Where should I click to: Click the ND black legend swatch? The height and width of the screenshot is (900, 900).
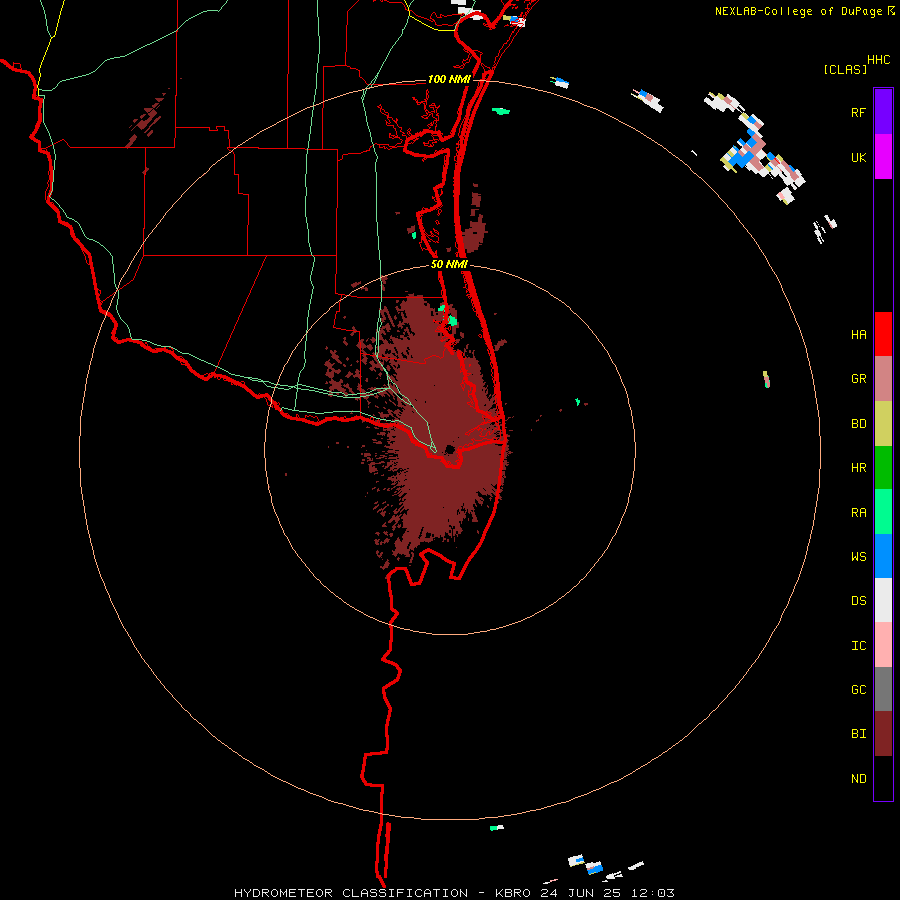point(883,778)
